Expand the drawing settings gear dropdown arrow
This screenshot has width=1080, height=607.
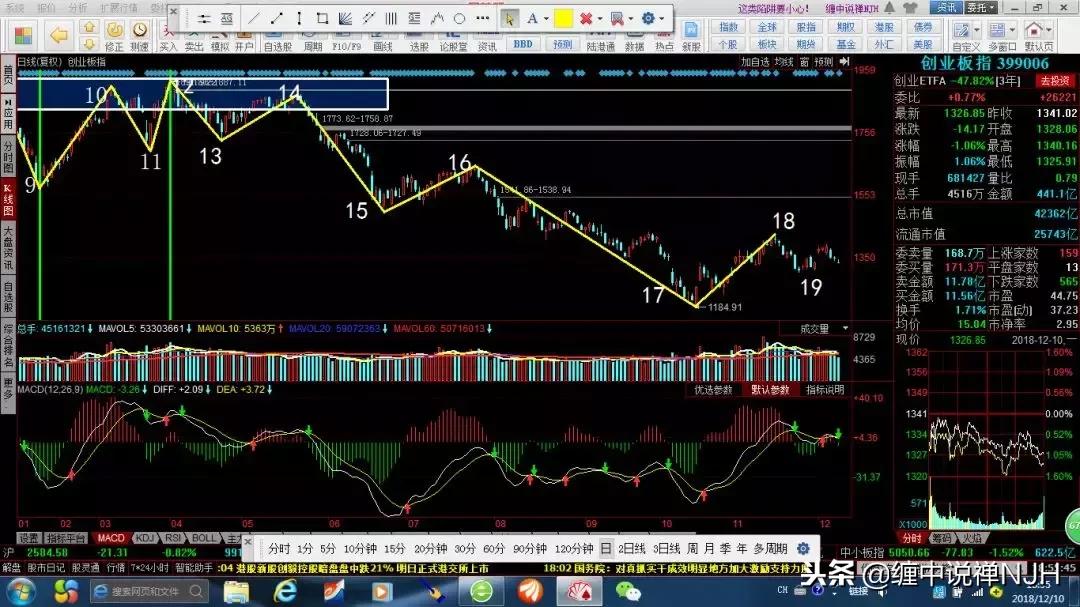662,19
